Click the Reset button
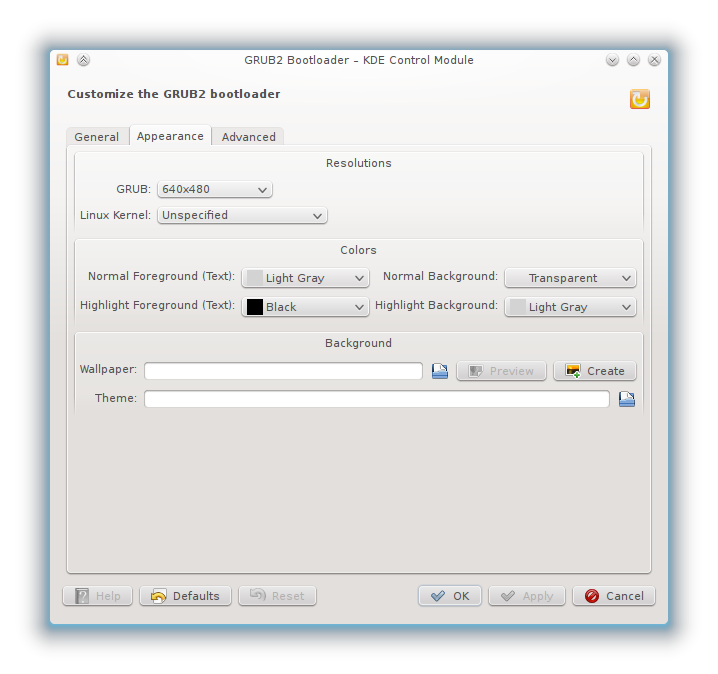The width and height of the screenshot is (718, 674). coord(277,596)
